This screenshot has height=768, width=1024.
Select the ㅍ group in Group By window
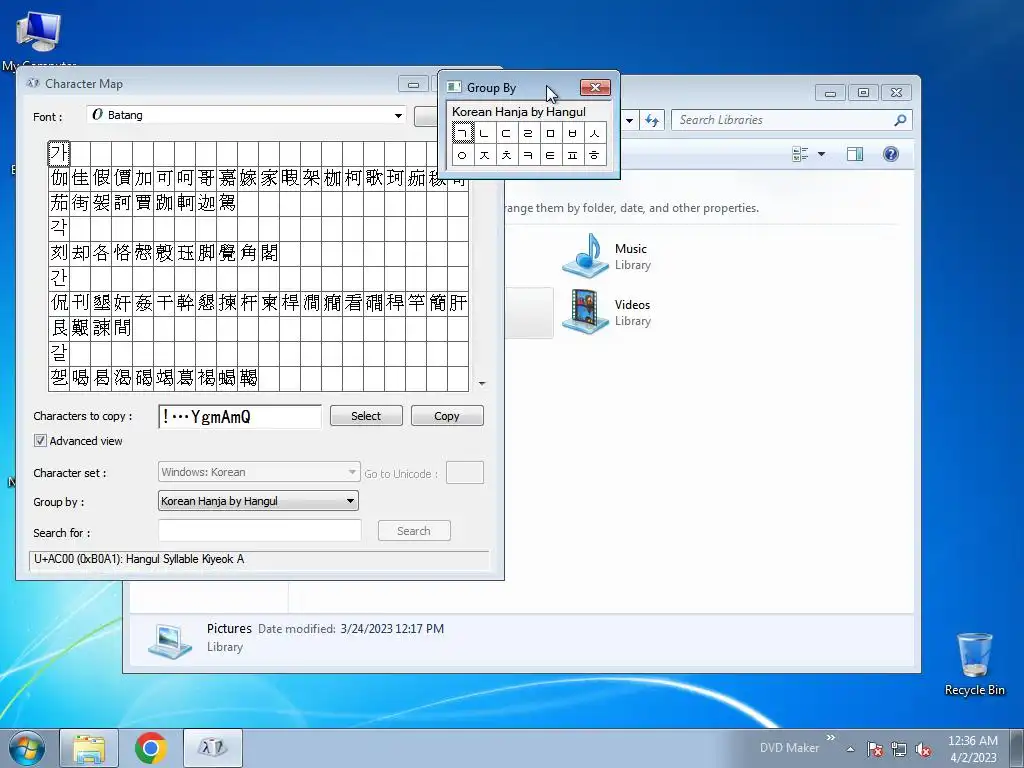coord(573,155)
